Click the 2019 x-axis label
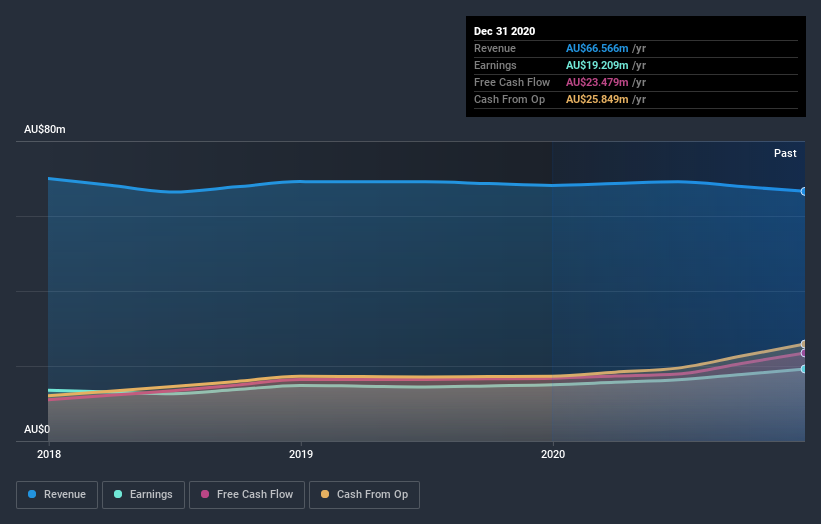The width and height of the screenshot is (821, 524). pos(301,454)
